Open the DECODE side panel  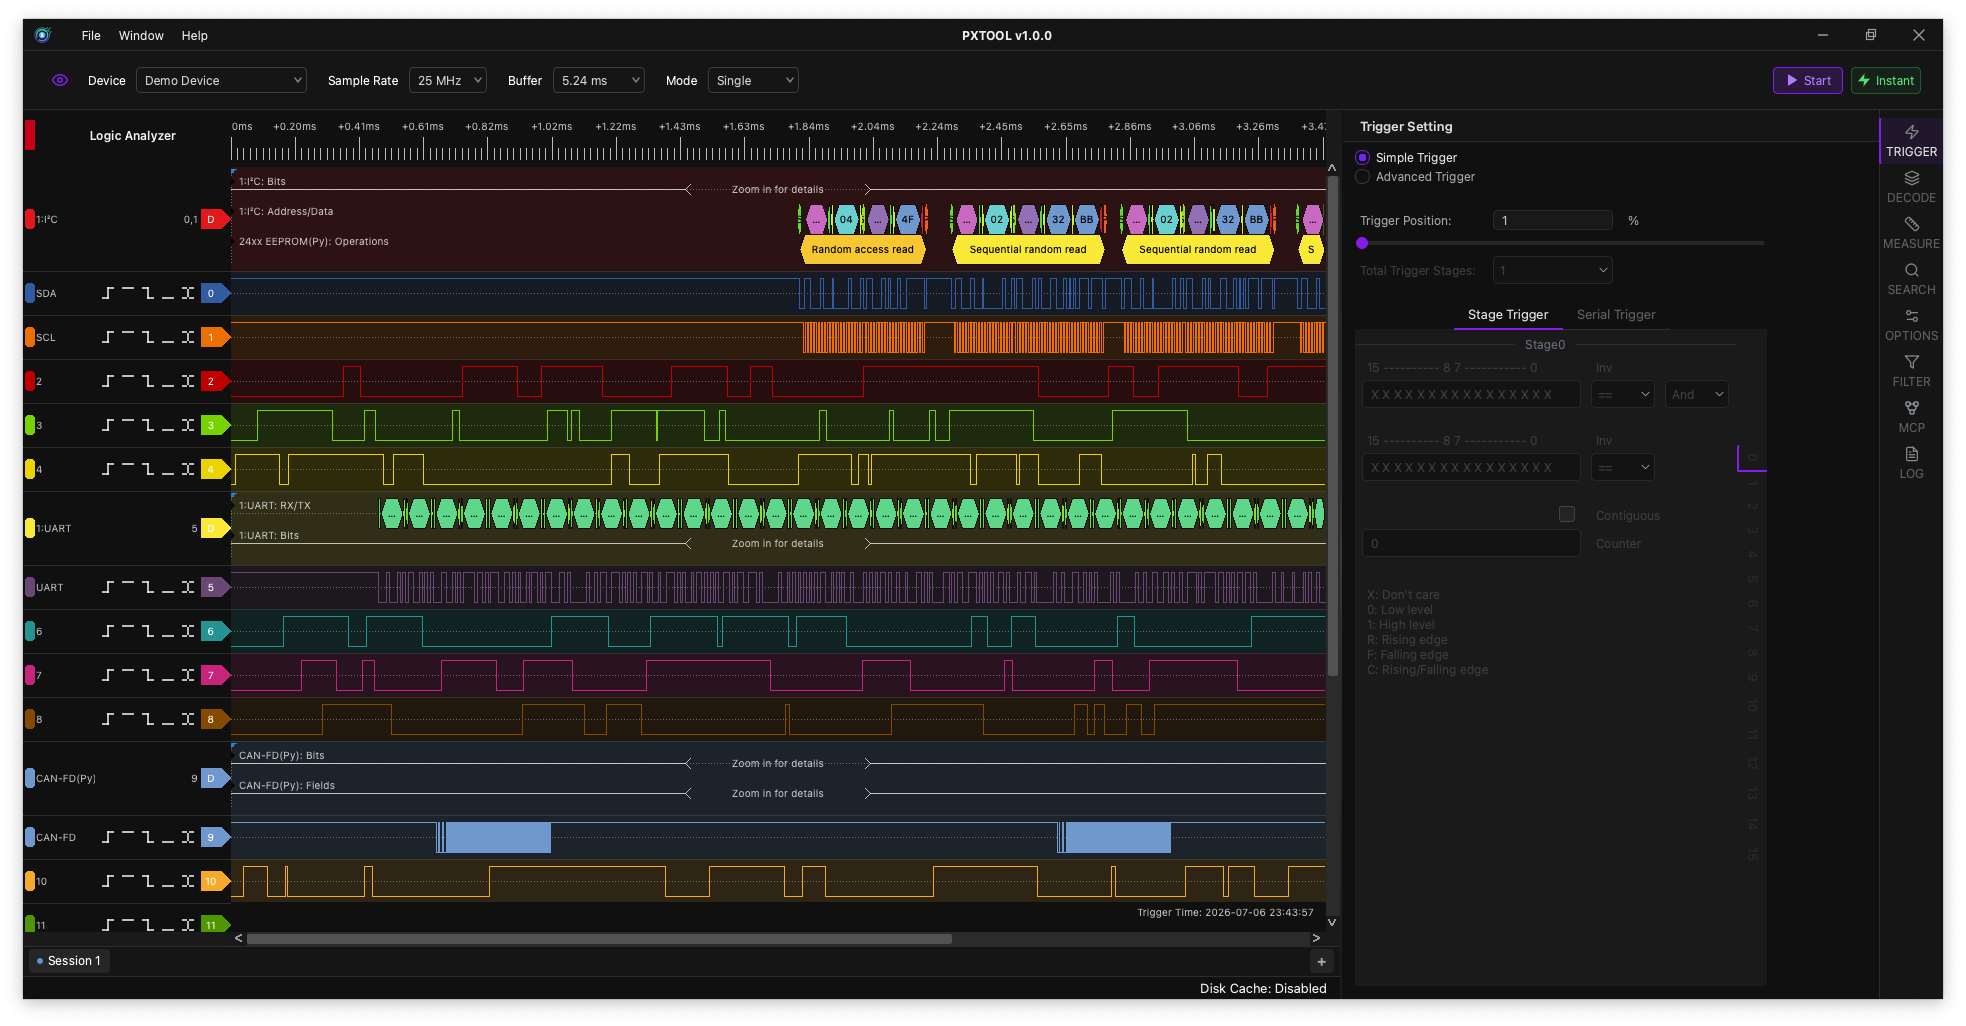(1911, 187)
